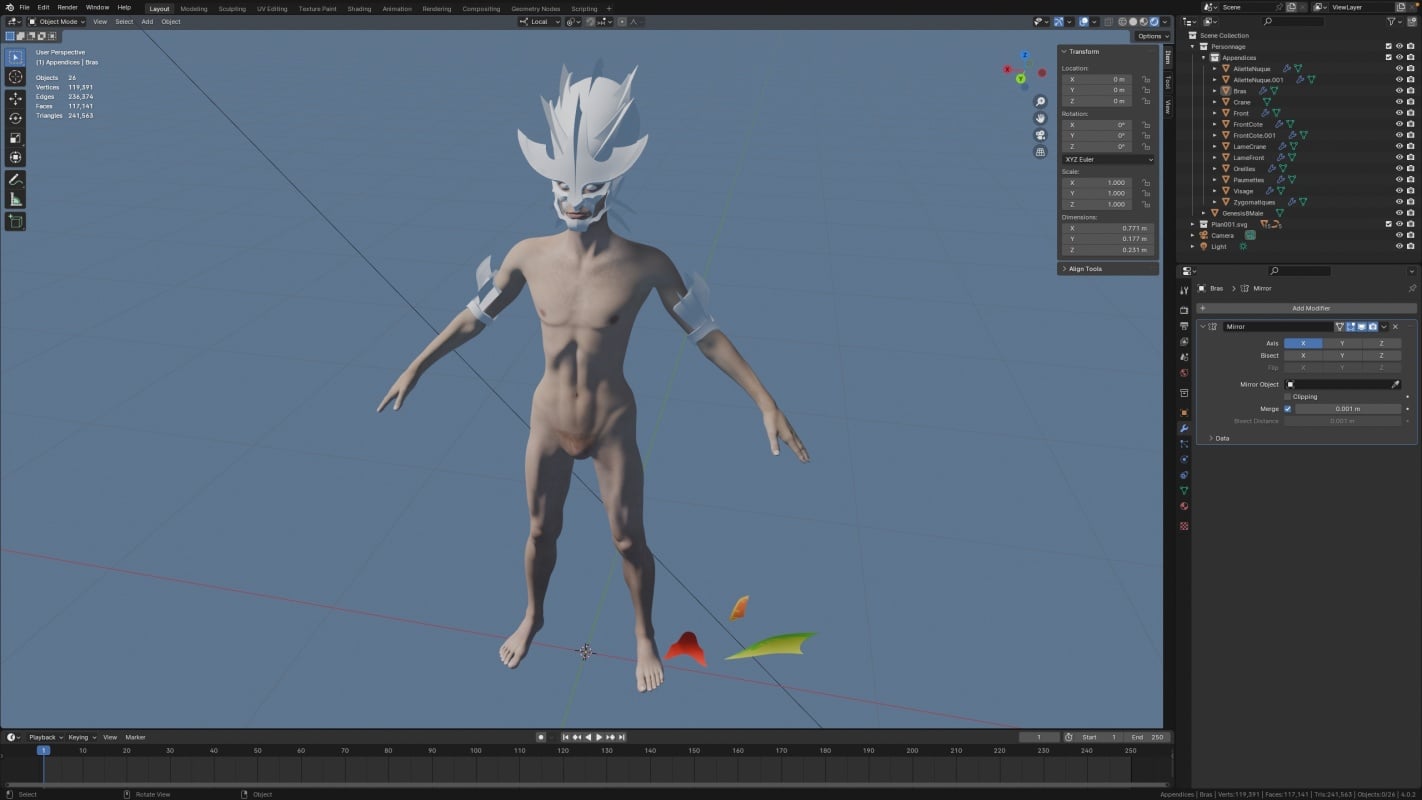This screenshot has height=800, width=1422.
Task: Open the timeline Playback menu
Action: pos(44,737)
